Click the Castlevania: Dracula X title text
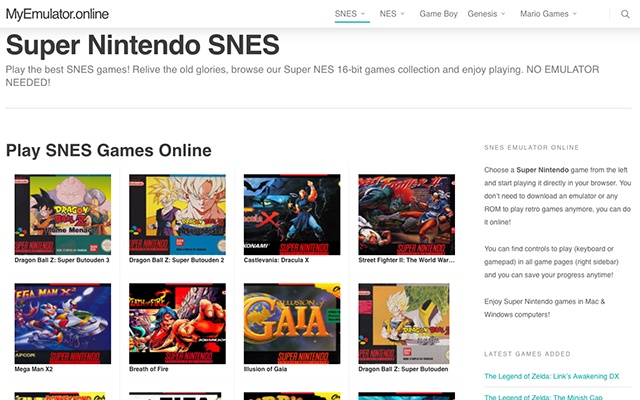This screenshot has height=400, width=640. pyautogui.click(x=276, y=260)
